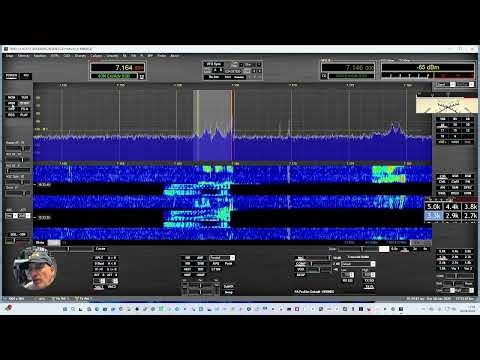The height and width of the screenshot is (360, 480).
Task: Adjust the AF gain slider
Action: pyautogui.click(x=18, y=148)
